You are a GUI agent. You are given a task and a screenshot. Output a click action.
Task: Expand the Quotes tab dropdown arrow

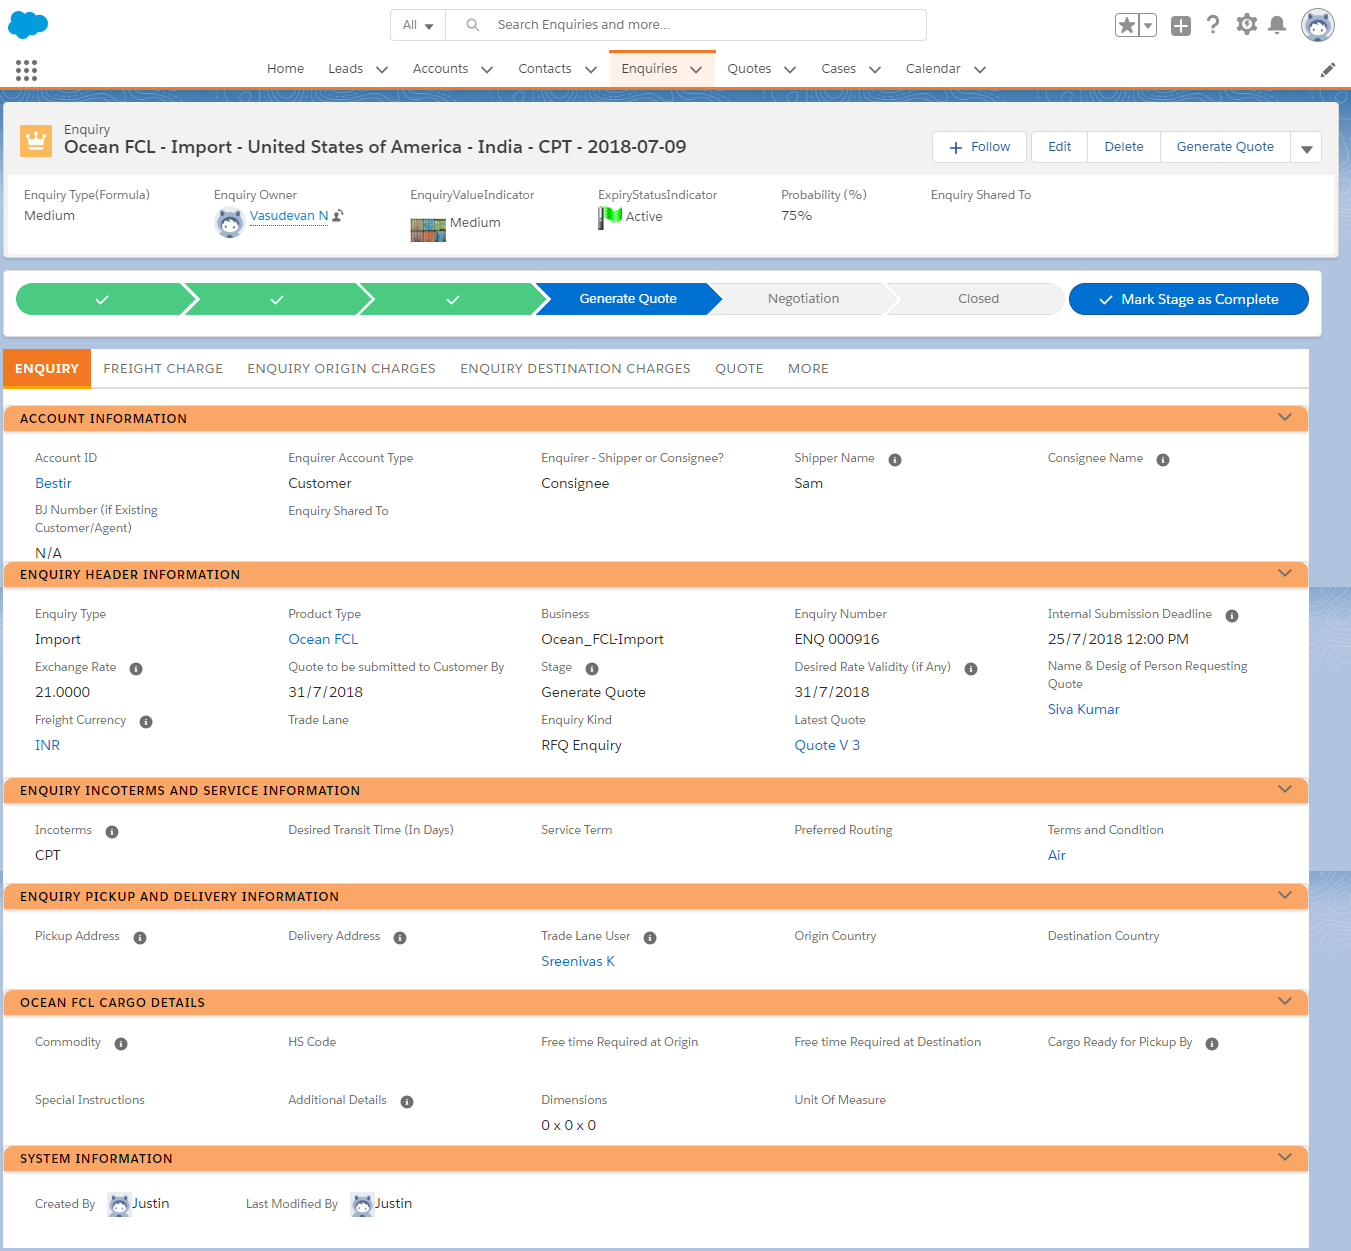click(x=790, y=70)
